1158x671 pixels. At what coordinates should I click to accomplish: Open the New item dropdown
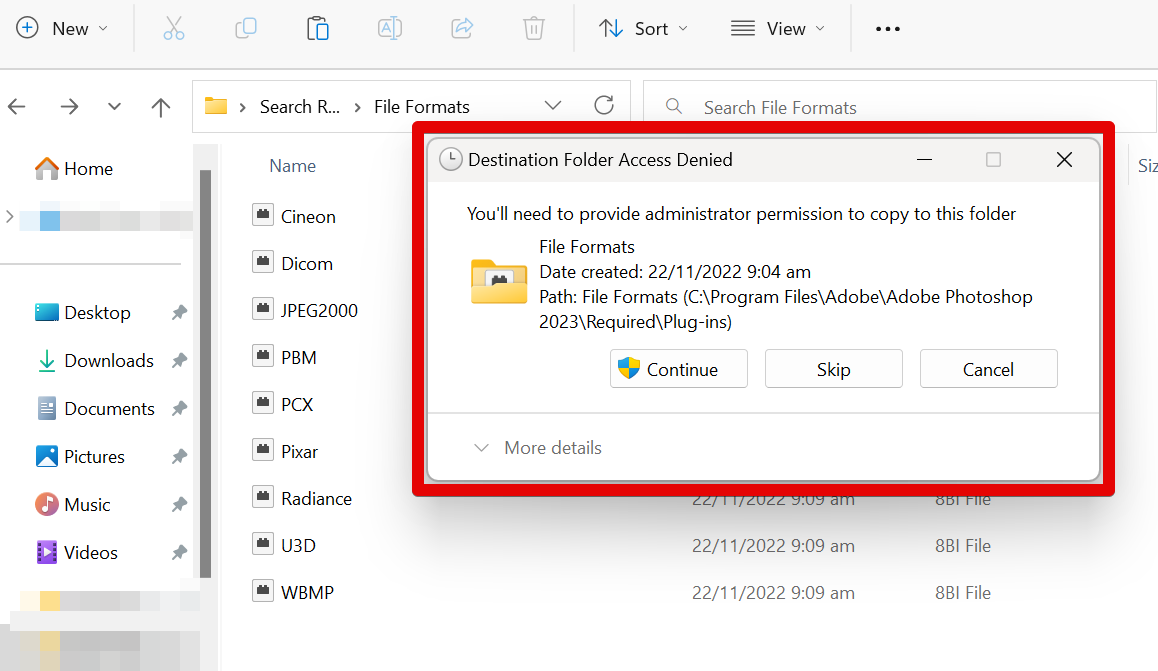[x=63, y=29]
